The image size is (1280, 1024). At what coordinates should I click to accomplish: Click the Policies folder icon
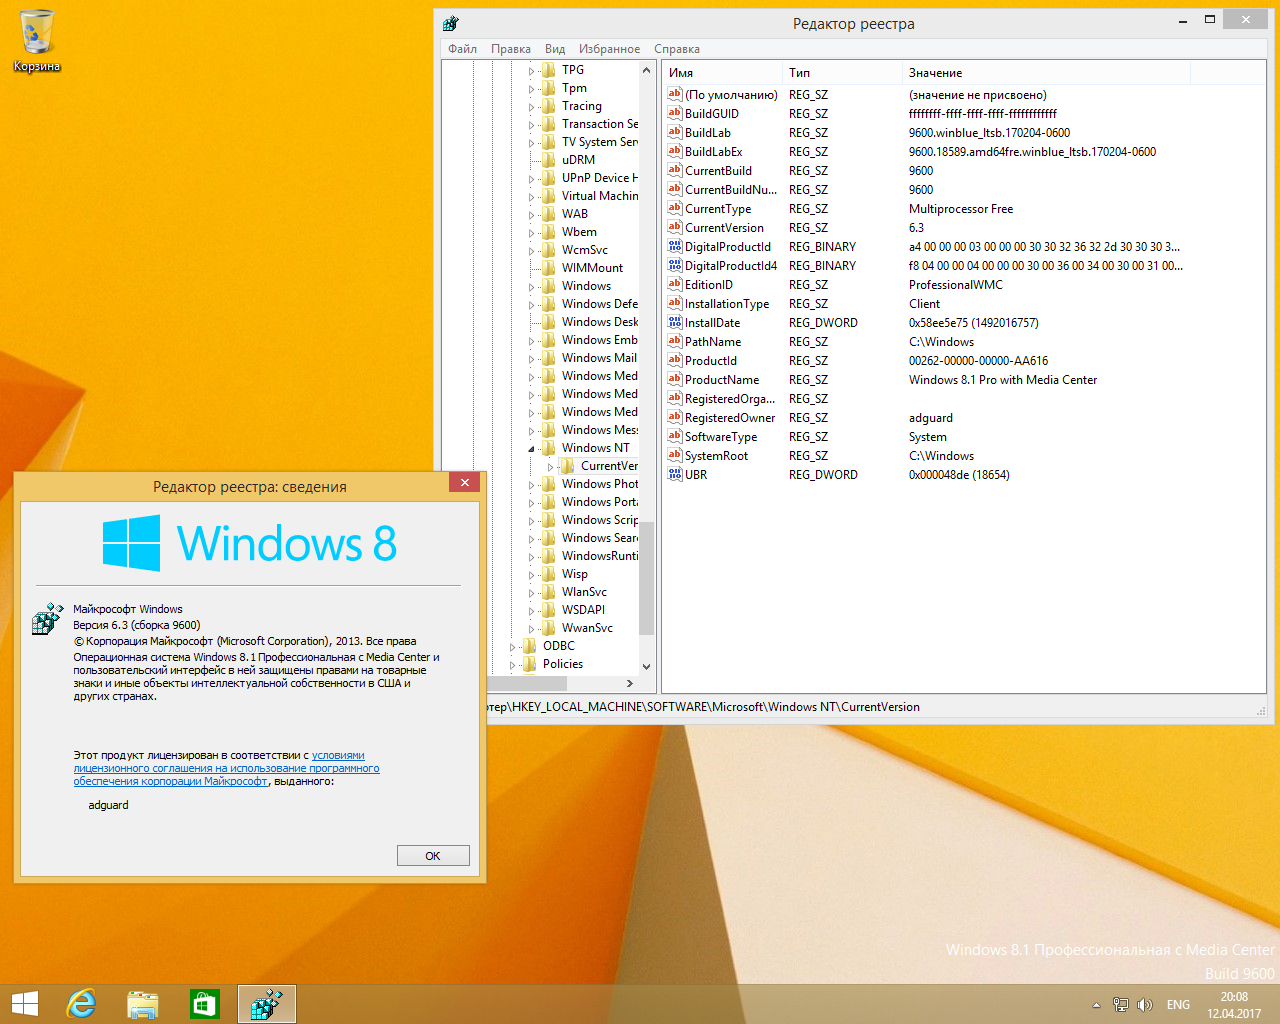pyautogui.click(x=529, y=663)
